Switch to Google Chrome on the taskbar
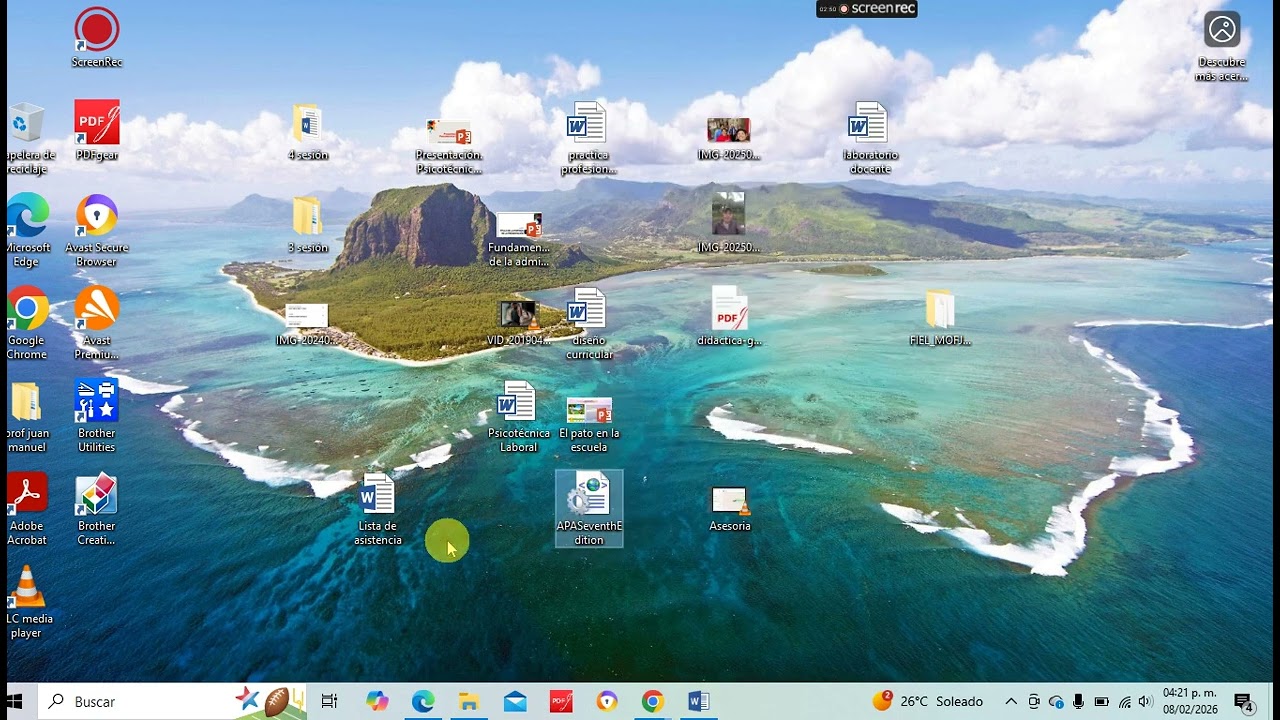The height and width of the screenshot is (720, 1280). (653, 701)
